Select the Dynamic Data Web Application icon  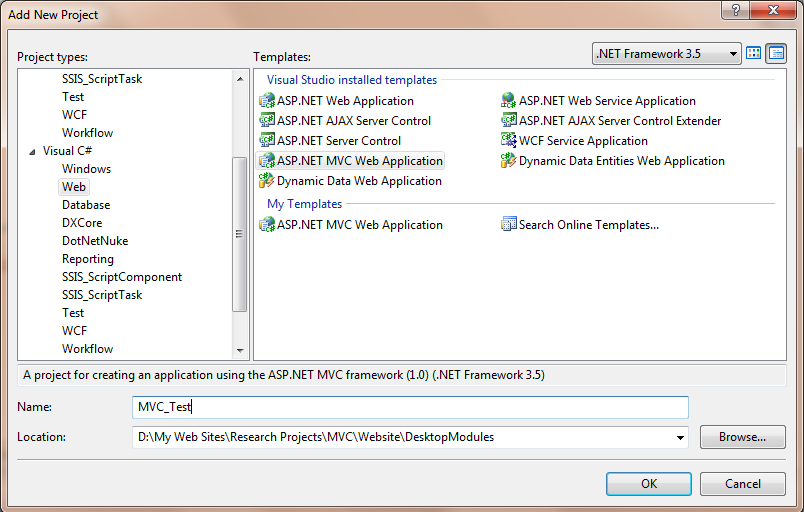pos(267,180)
